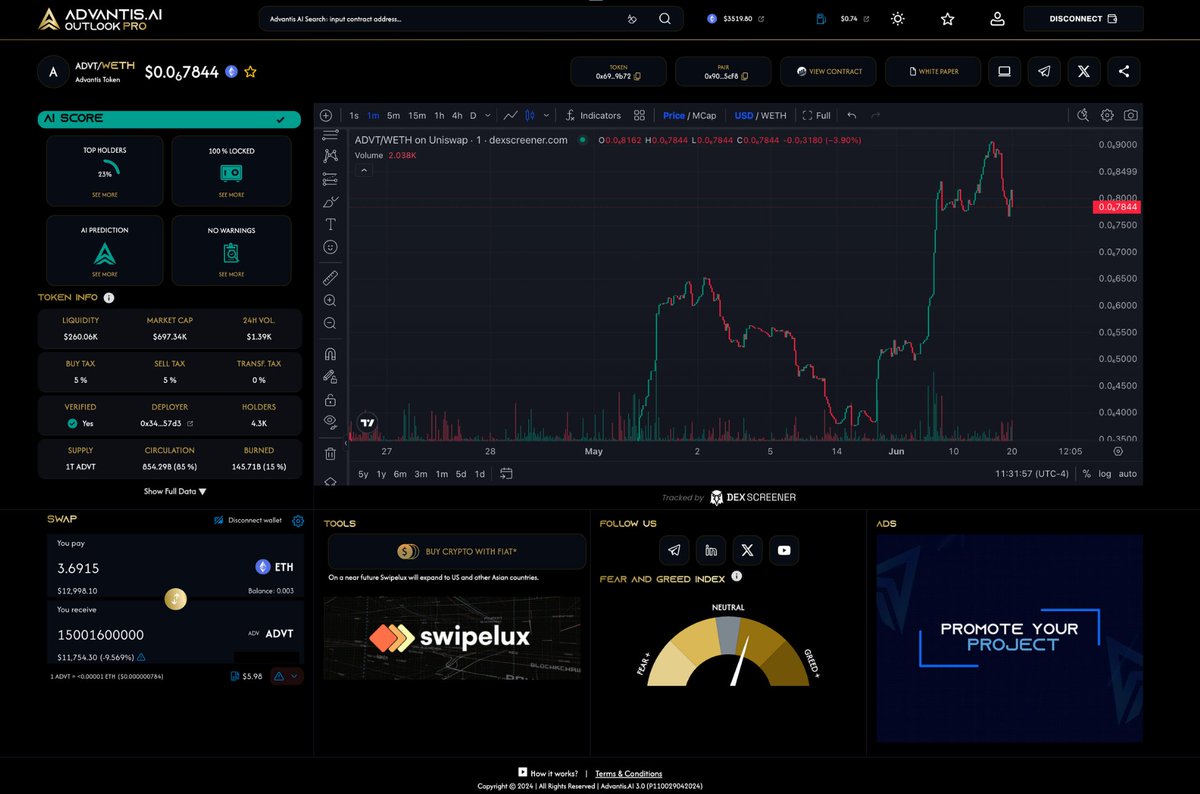Open ETH token selector in You pay
This screenshot has height=794, width=1200.
(274, 567)
